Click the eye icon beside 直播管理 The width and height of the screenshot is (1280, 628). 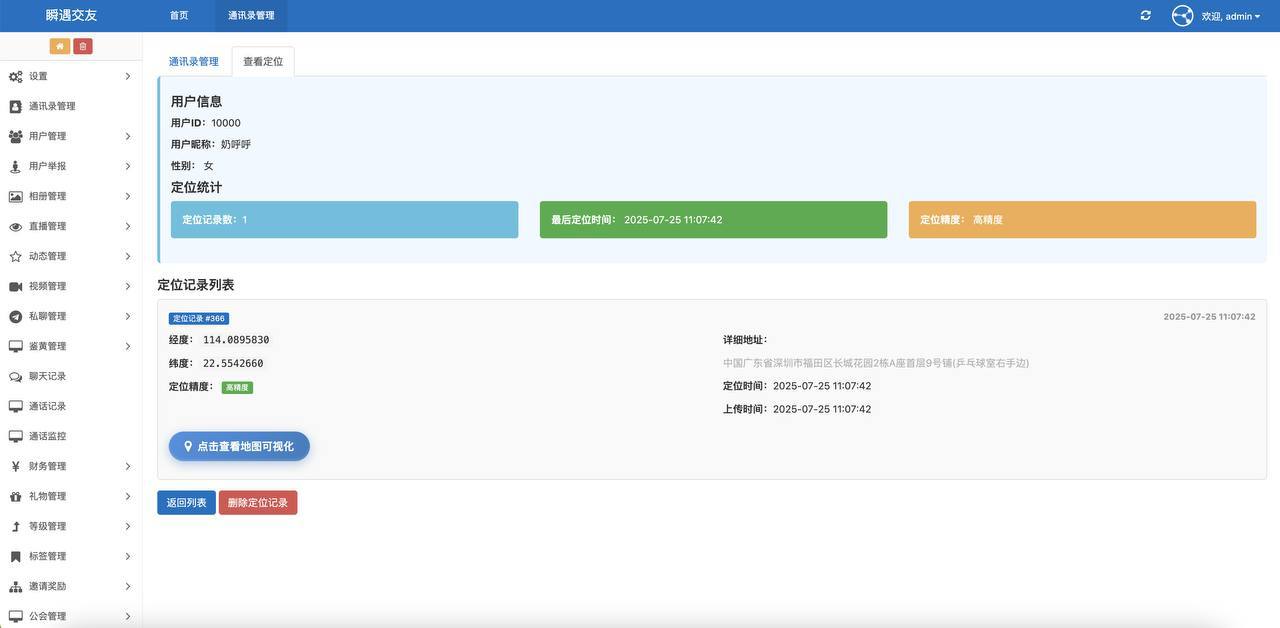click(15, 226)
